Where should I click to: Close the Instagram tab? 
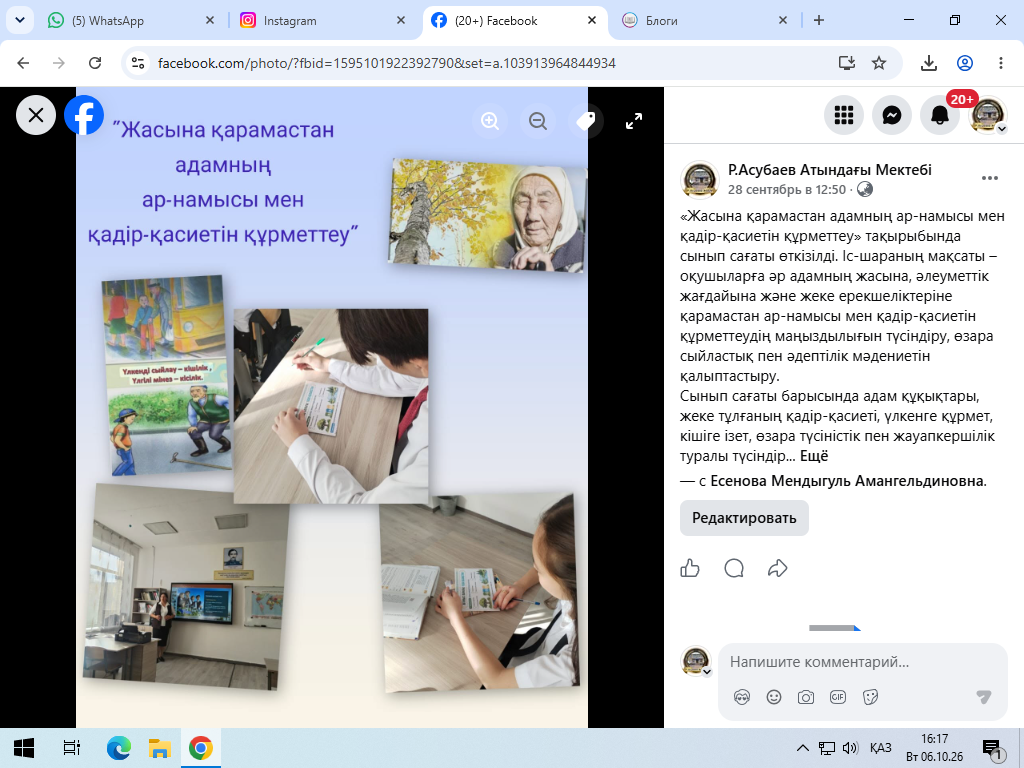coord(401,21)
